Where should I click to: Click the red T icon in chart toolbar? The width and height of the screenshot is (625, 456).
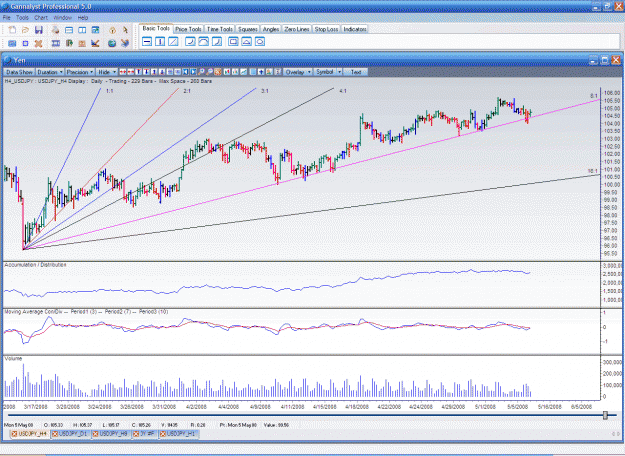coord(138,72)
